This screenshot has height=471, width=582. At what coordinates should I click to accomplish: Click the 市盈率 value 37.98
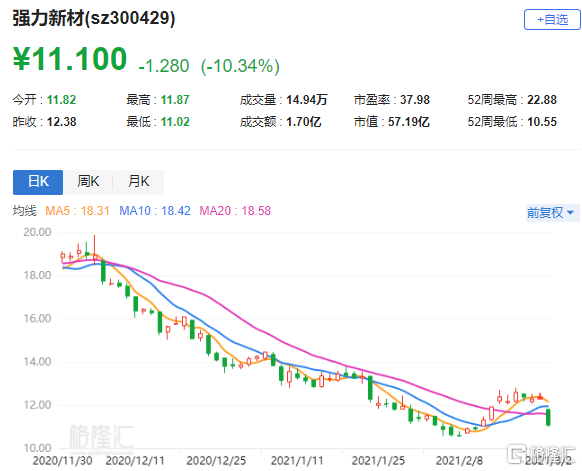(415, 100)
